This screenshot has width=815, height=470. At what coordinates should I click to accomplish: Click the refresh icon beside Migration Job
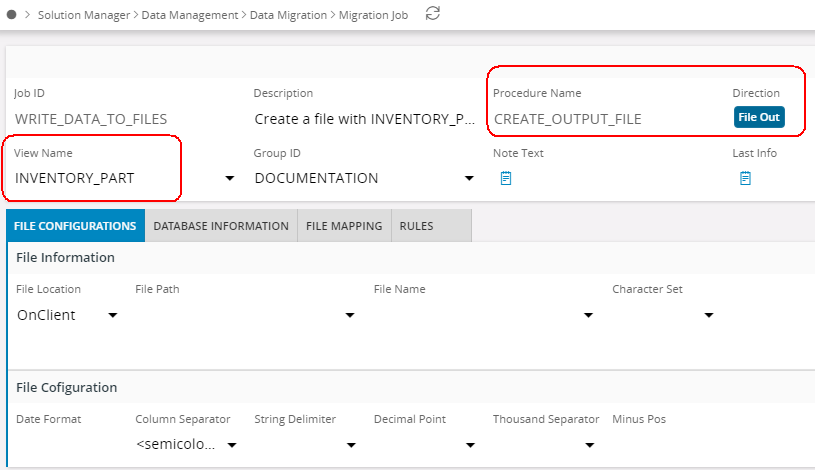click(432, 14)
